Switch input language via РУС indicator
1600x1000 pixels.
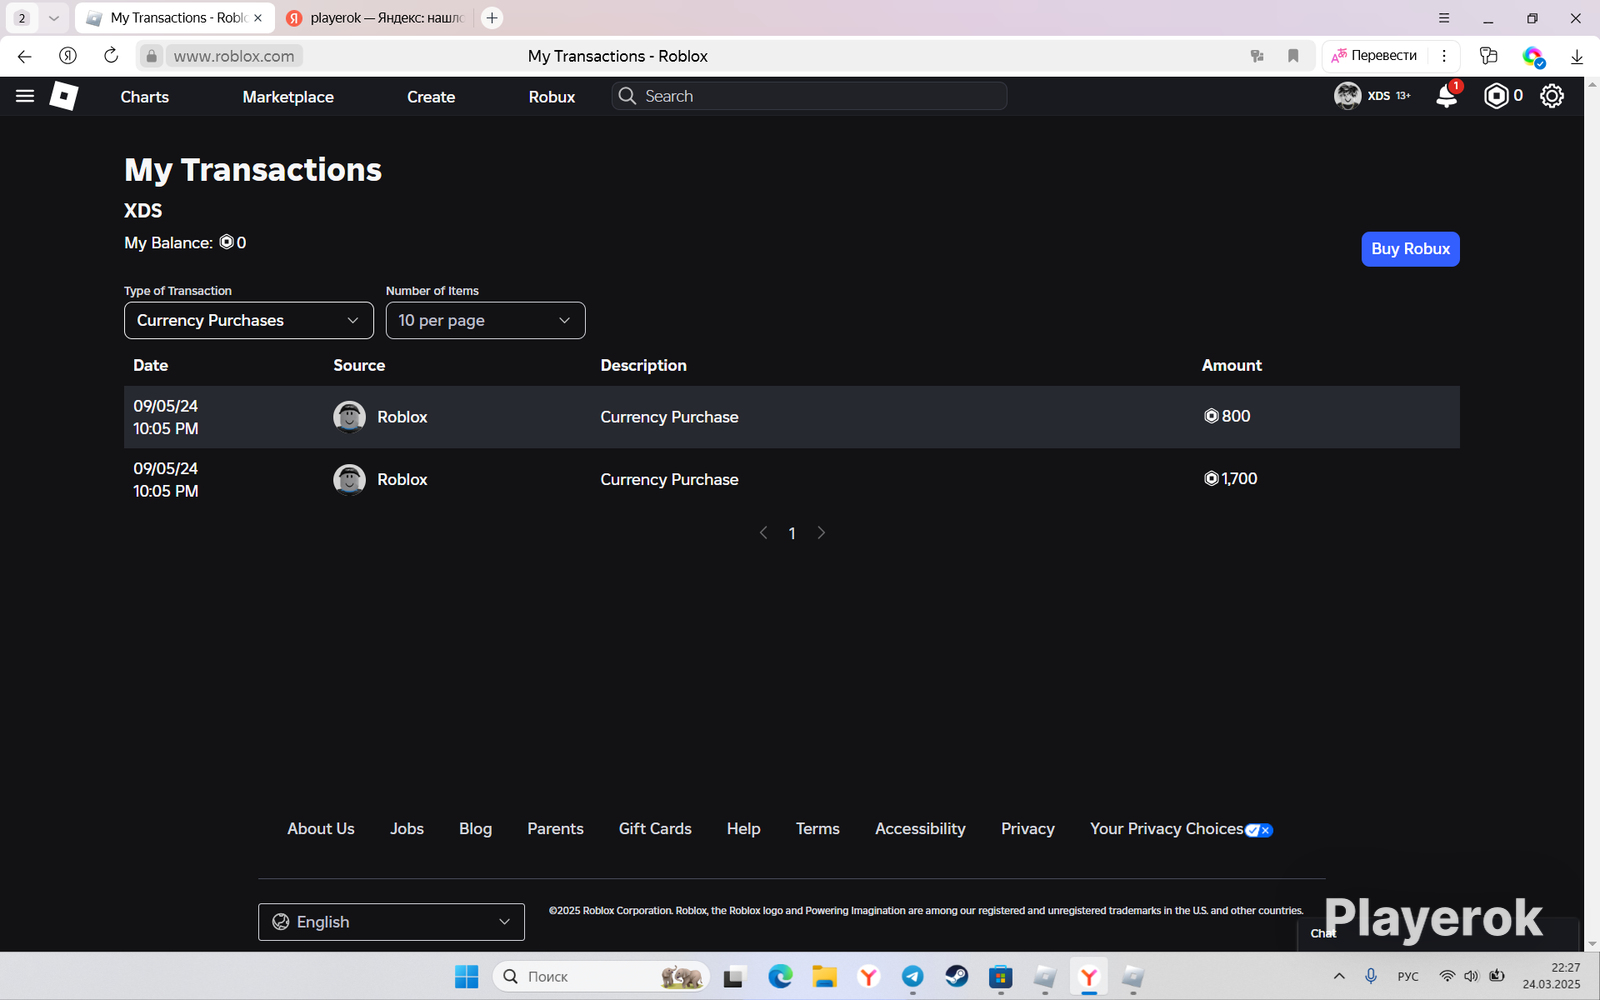tap(1408, 977)
